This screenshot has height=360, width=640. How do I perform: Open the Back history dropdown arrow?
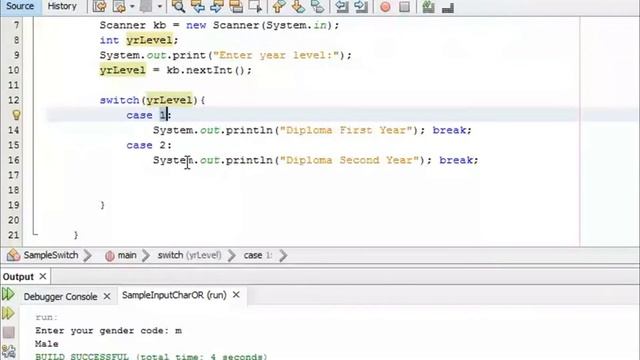pyautogui.click(x=132, y=7)
